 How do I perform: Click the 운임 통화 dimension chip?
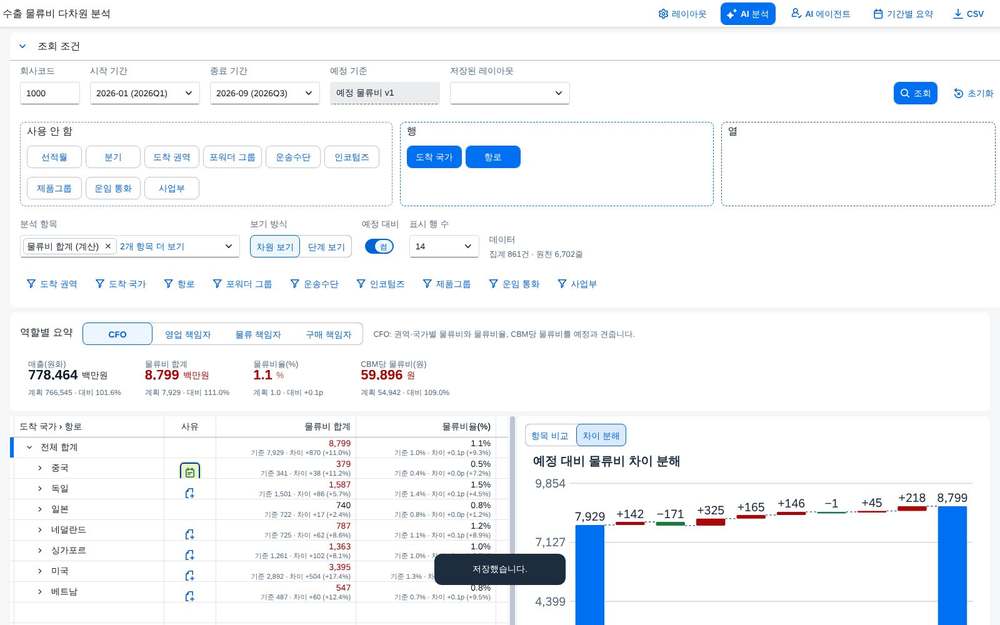coord(113,188)
